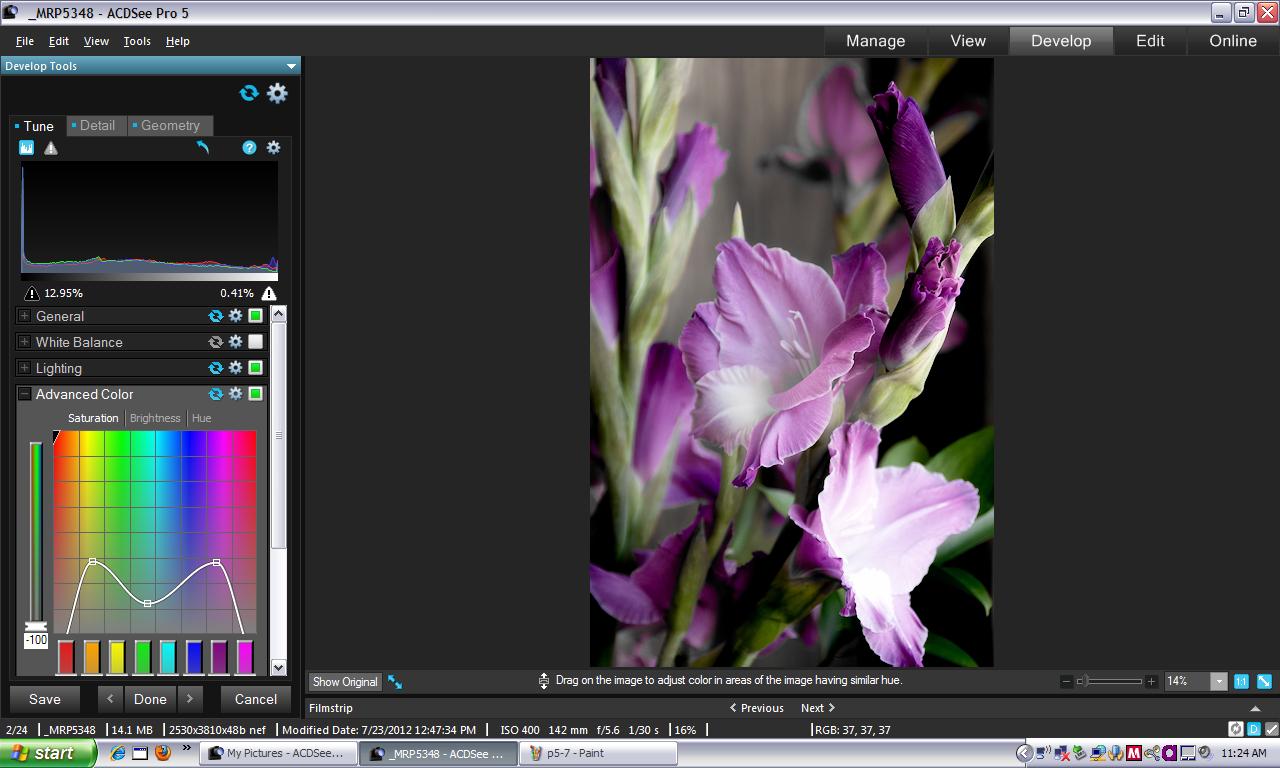The width and height of the screenshot is (1280, 768).
Task: Click the 1:1 actual size icon
Action: point(1241,681)
